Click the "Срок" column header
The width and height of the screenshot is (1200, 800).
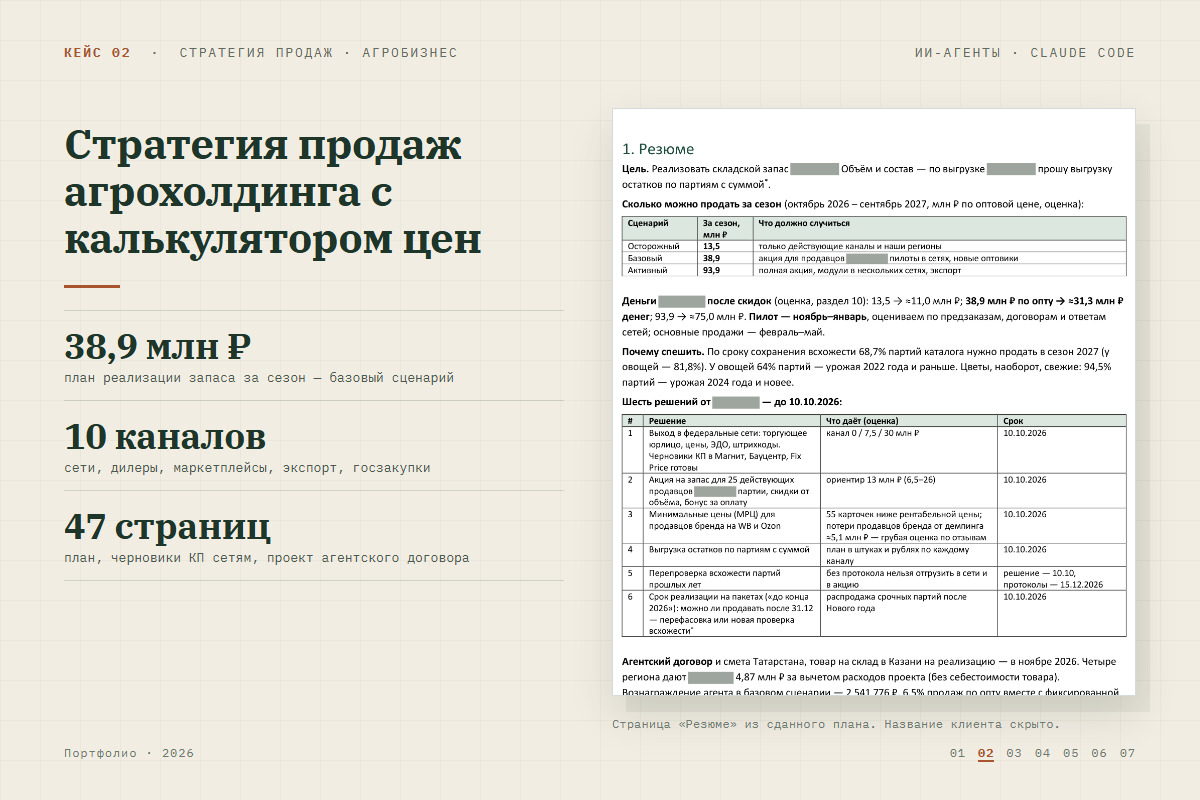(1061, 421)
